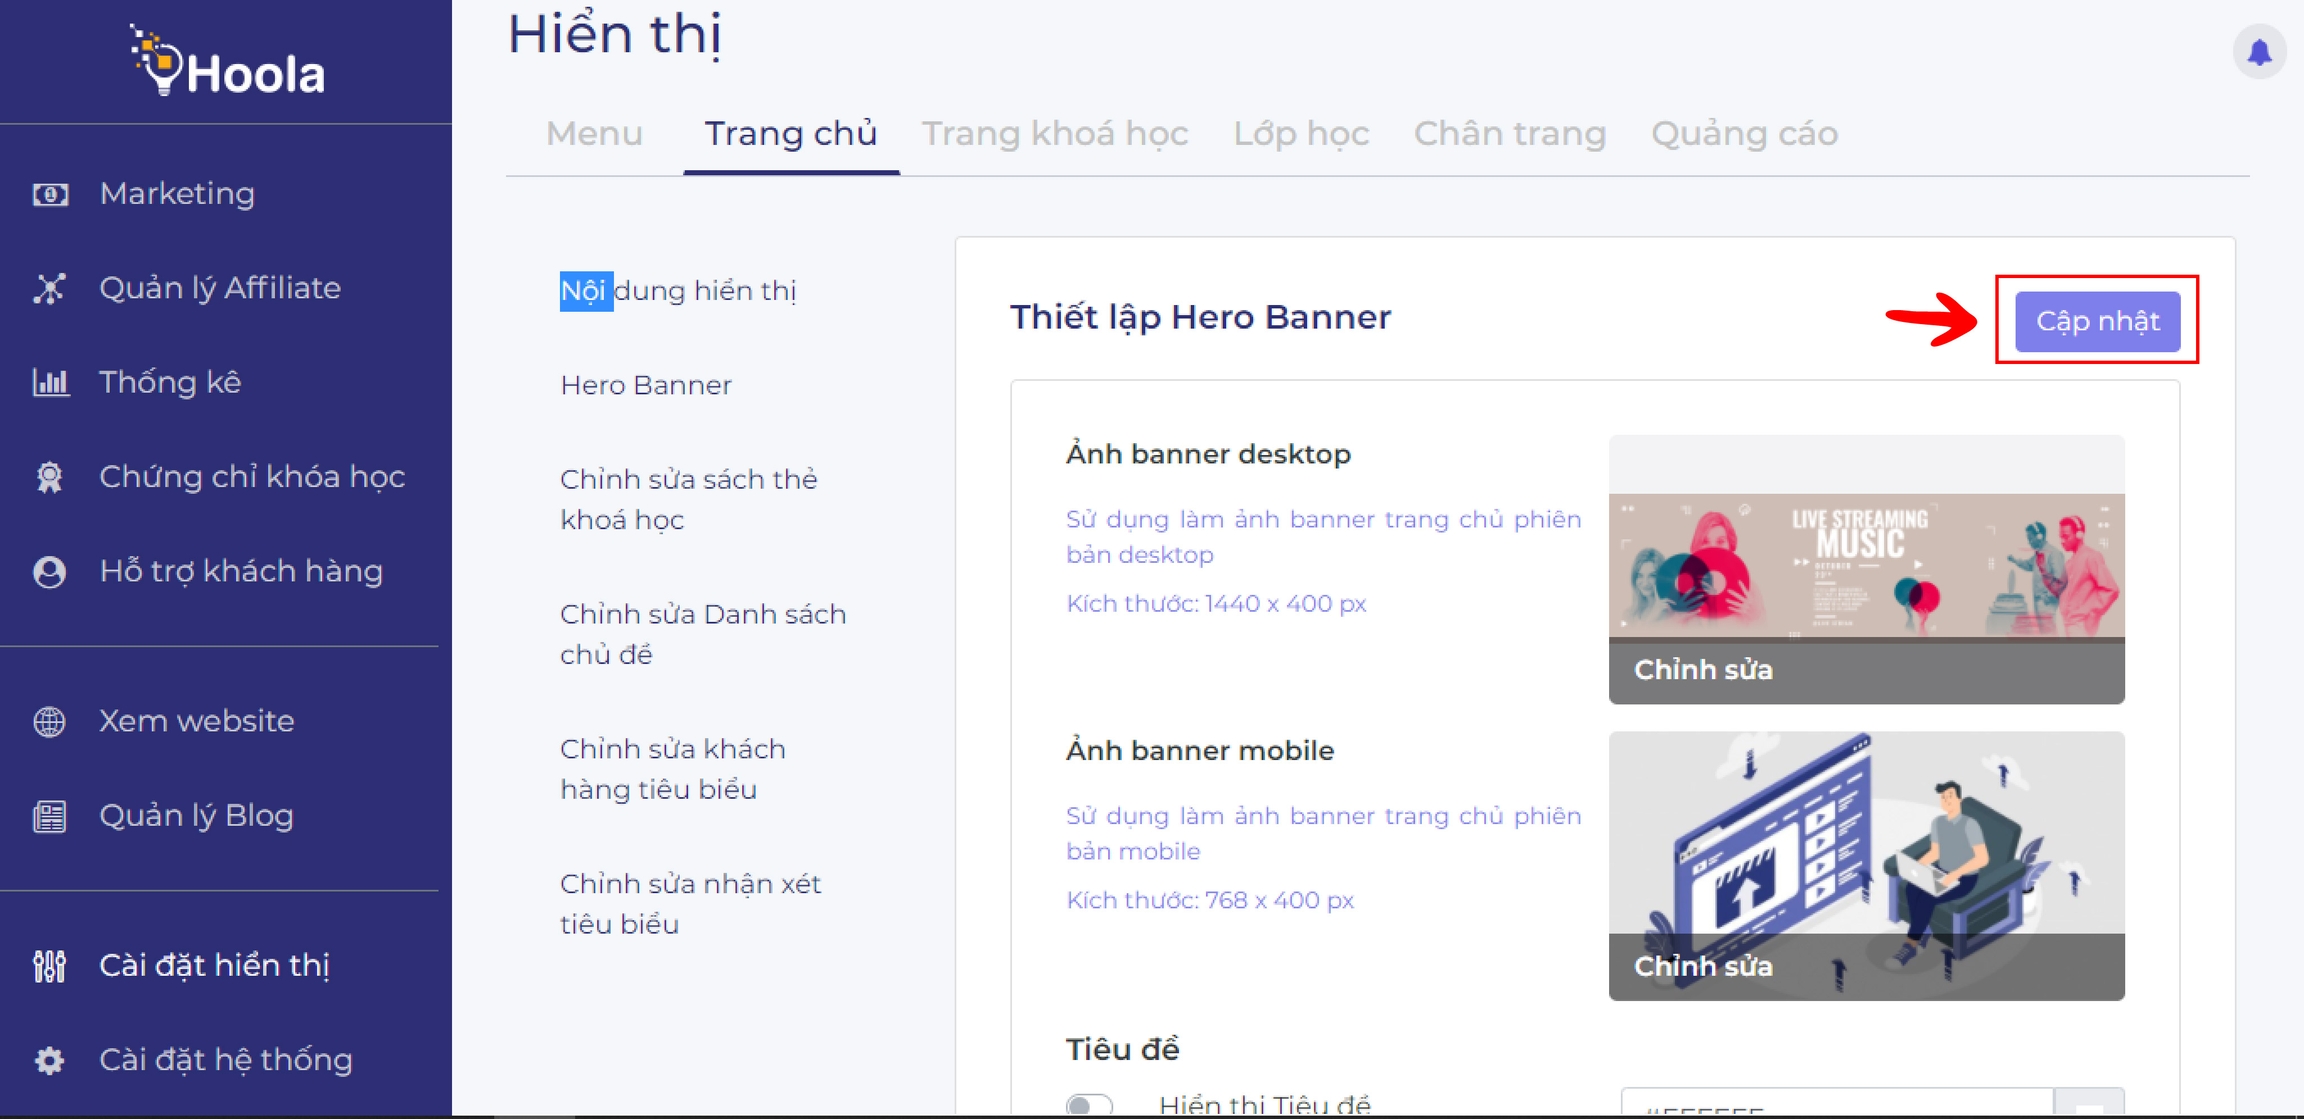This screenshot has width=2304, height=1119.
Task: Select the Chân trang tab
Action: (x=1509, y=134)
